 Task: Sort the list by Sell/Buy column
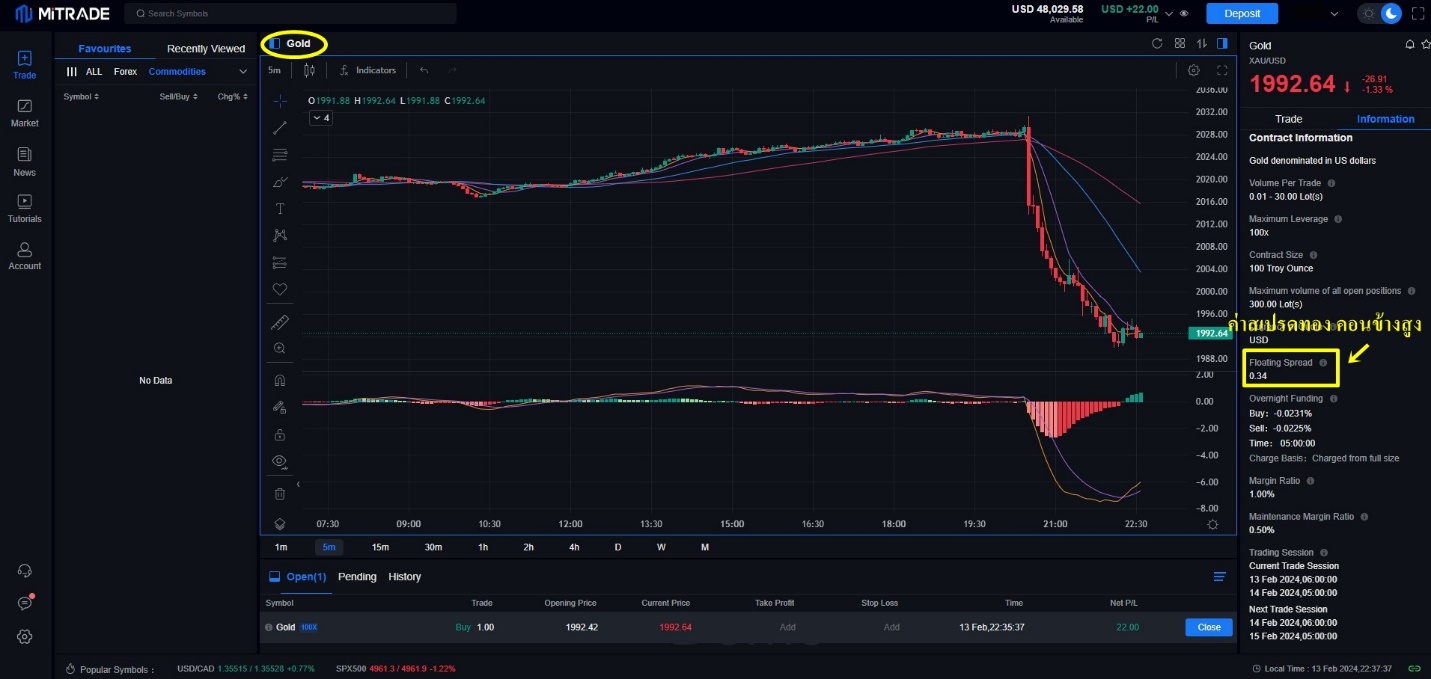click(x=179, y=97)
